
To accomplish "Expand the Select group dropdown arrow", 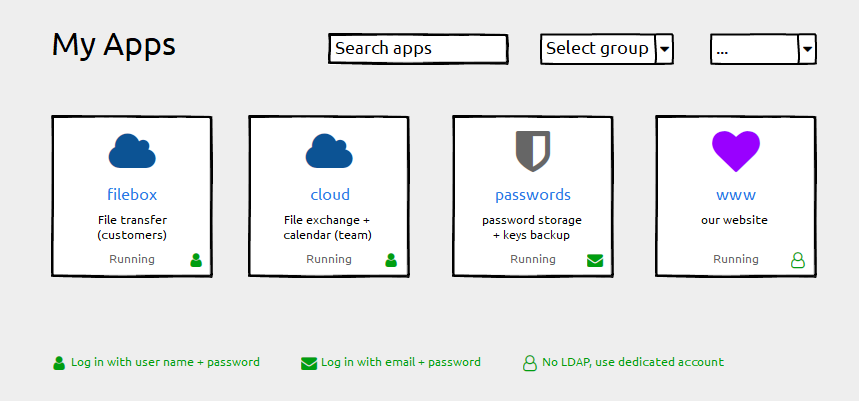I will point(665,49).
